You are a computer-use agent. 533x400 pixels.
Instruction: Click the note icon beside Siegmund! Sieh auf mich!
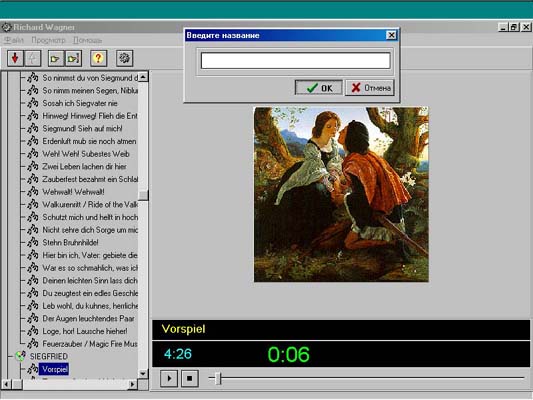[x=33, y=128]
